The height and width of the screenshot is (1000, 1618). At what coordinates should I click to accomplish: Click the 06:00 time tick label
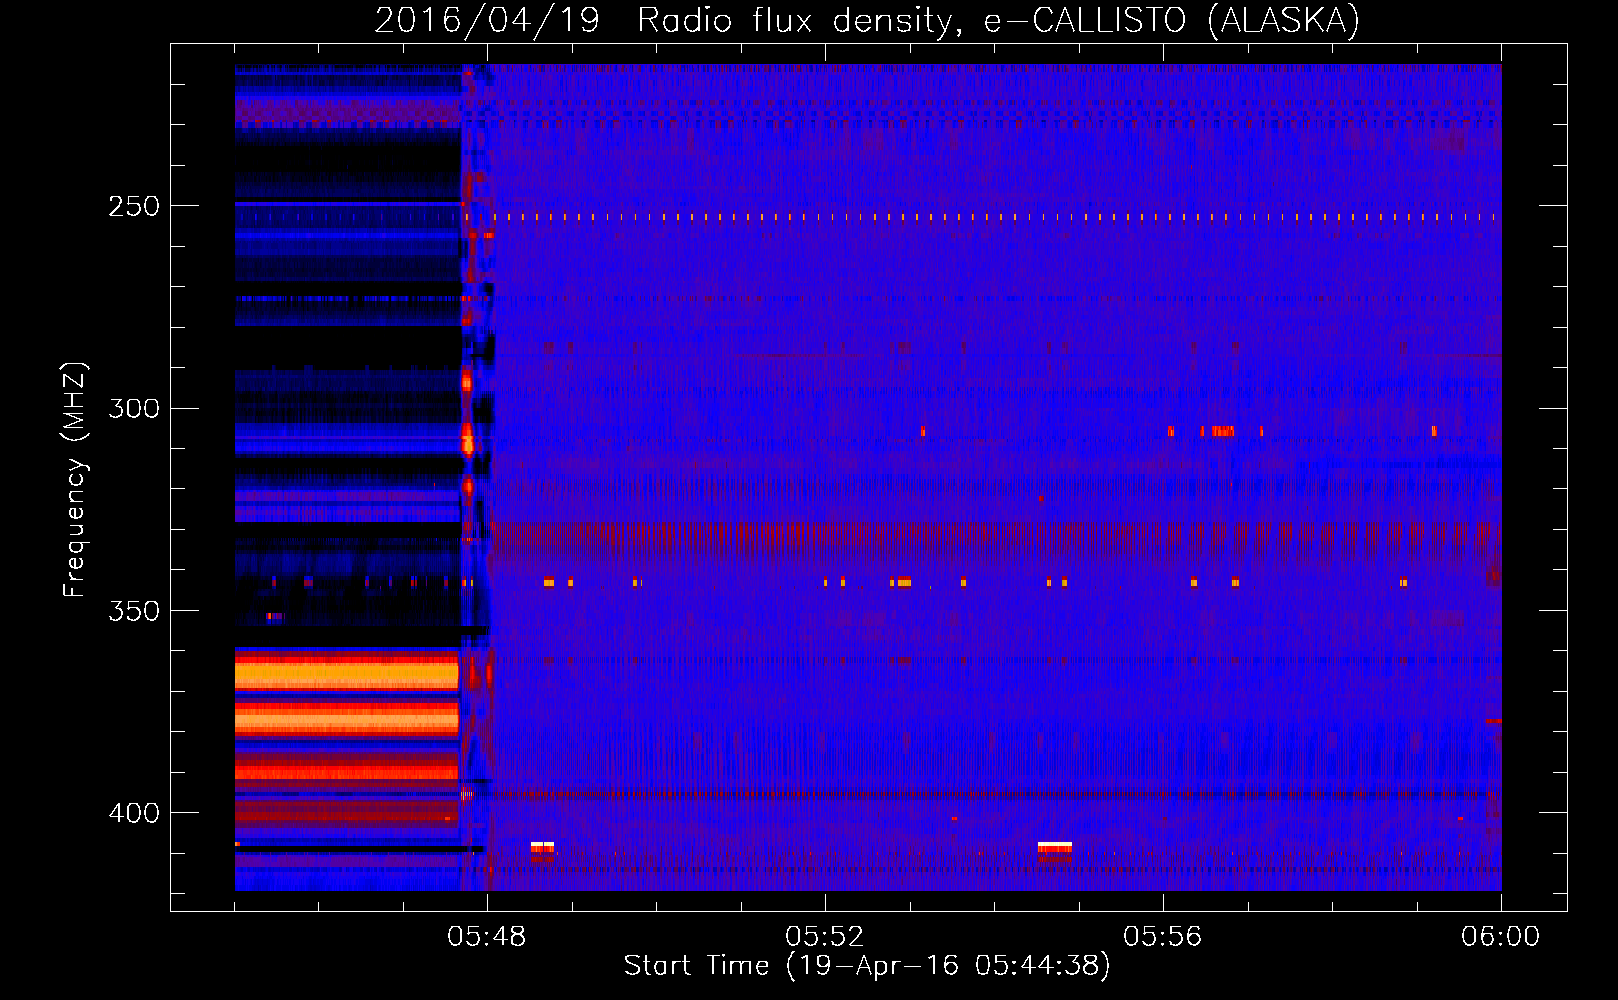1500,936
